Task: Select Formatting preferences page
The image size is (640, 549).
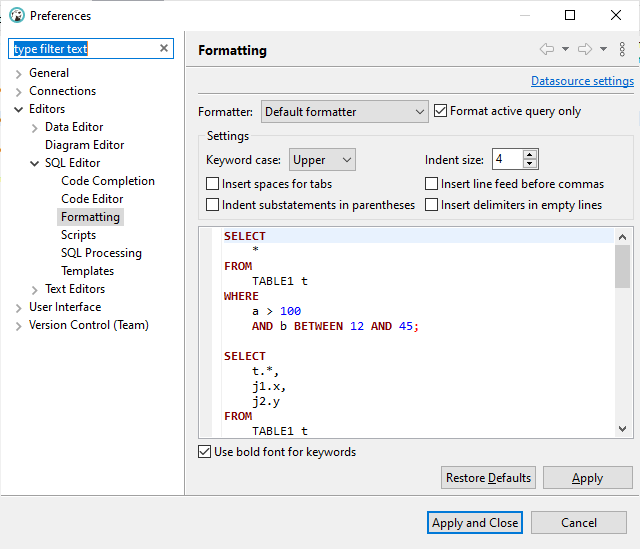Action: 90,217
